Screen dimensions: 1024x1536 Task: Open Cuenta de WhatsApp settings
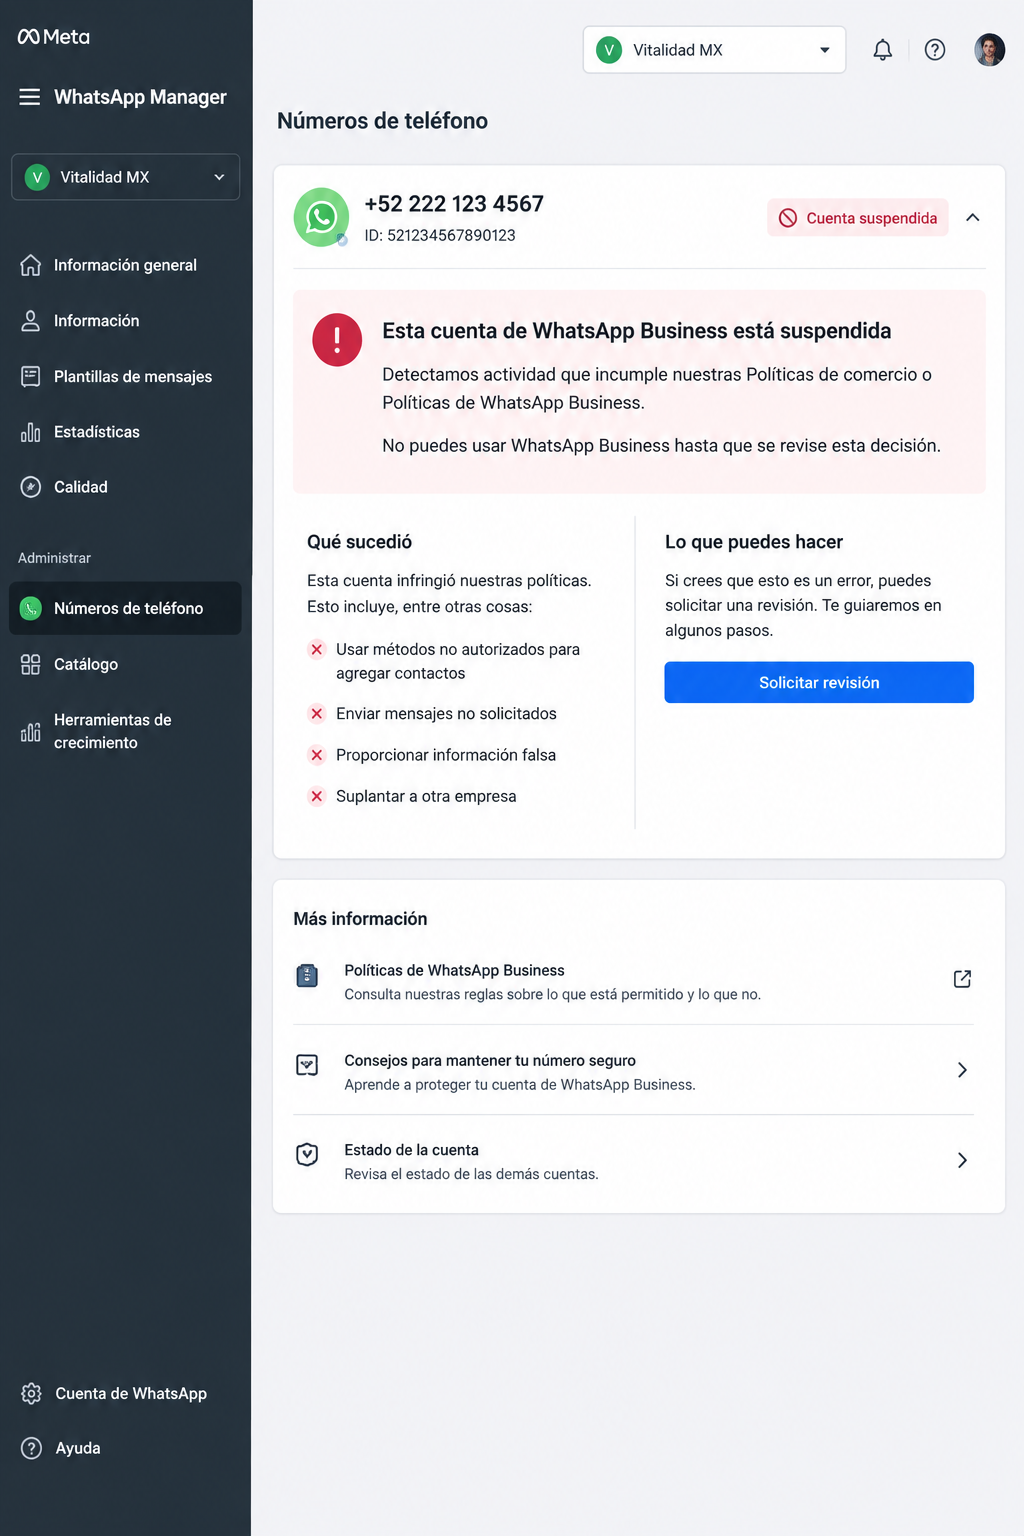pos(125,1393)
